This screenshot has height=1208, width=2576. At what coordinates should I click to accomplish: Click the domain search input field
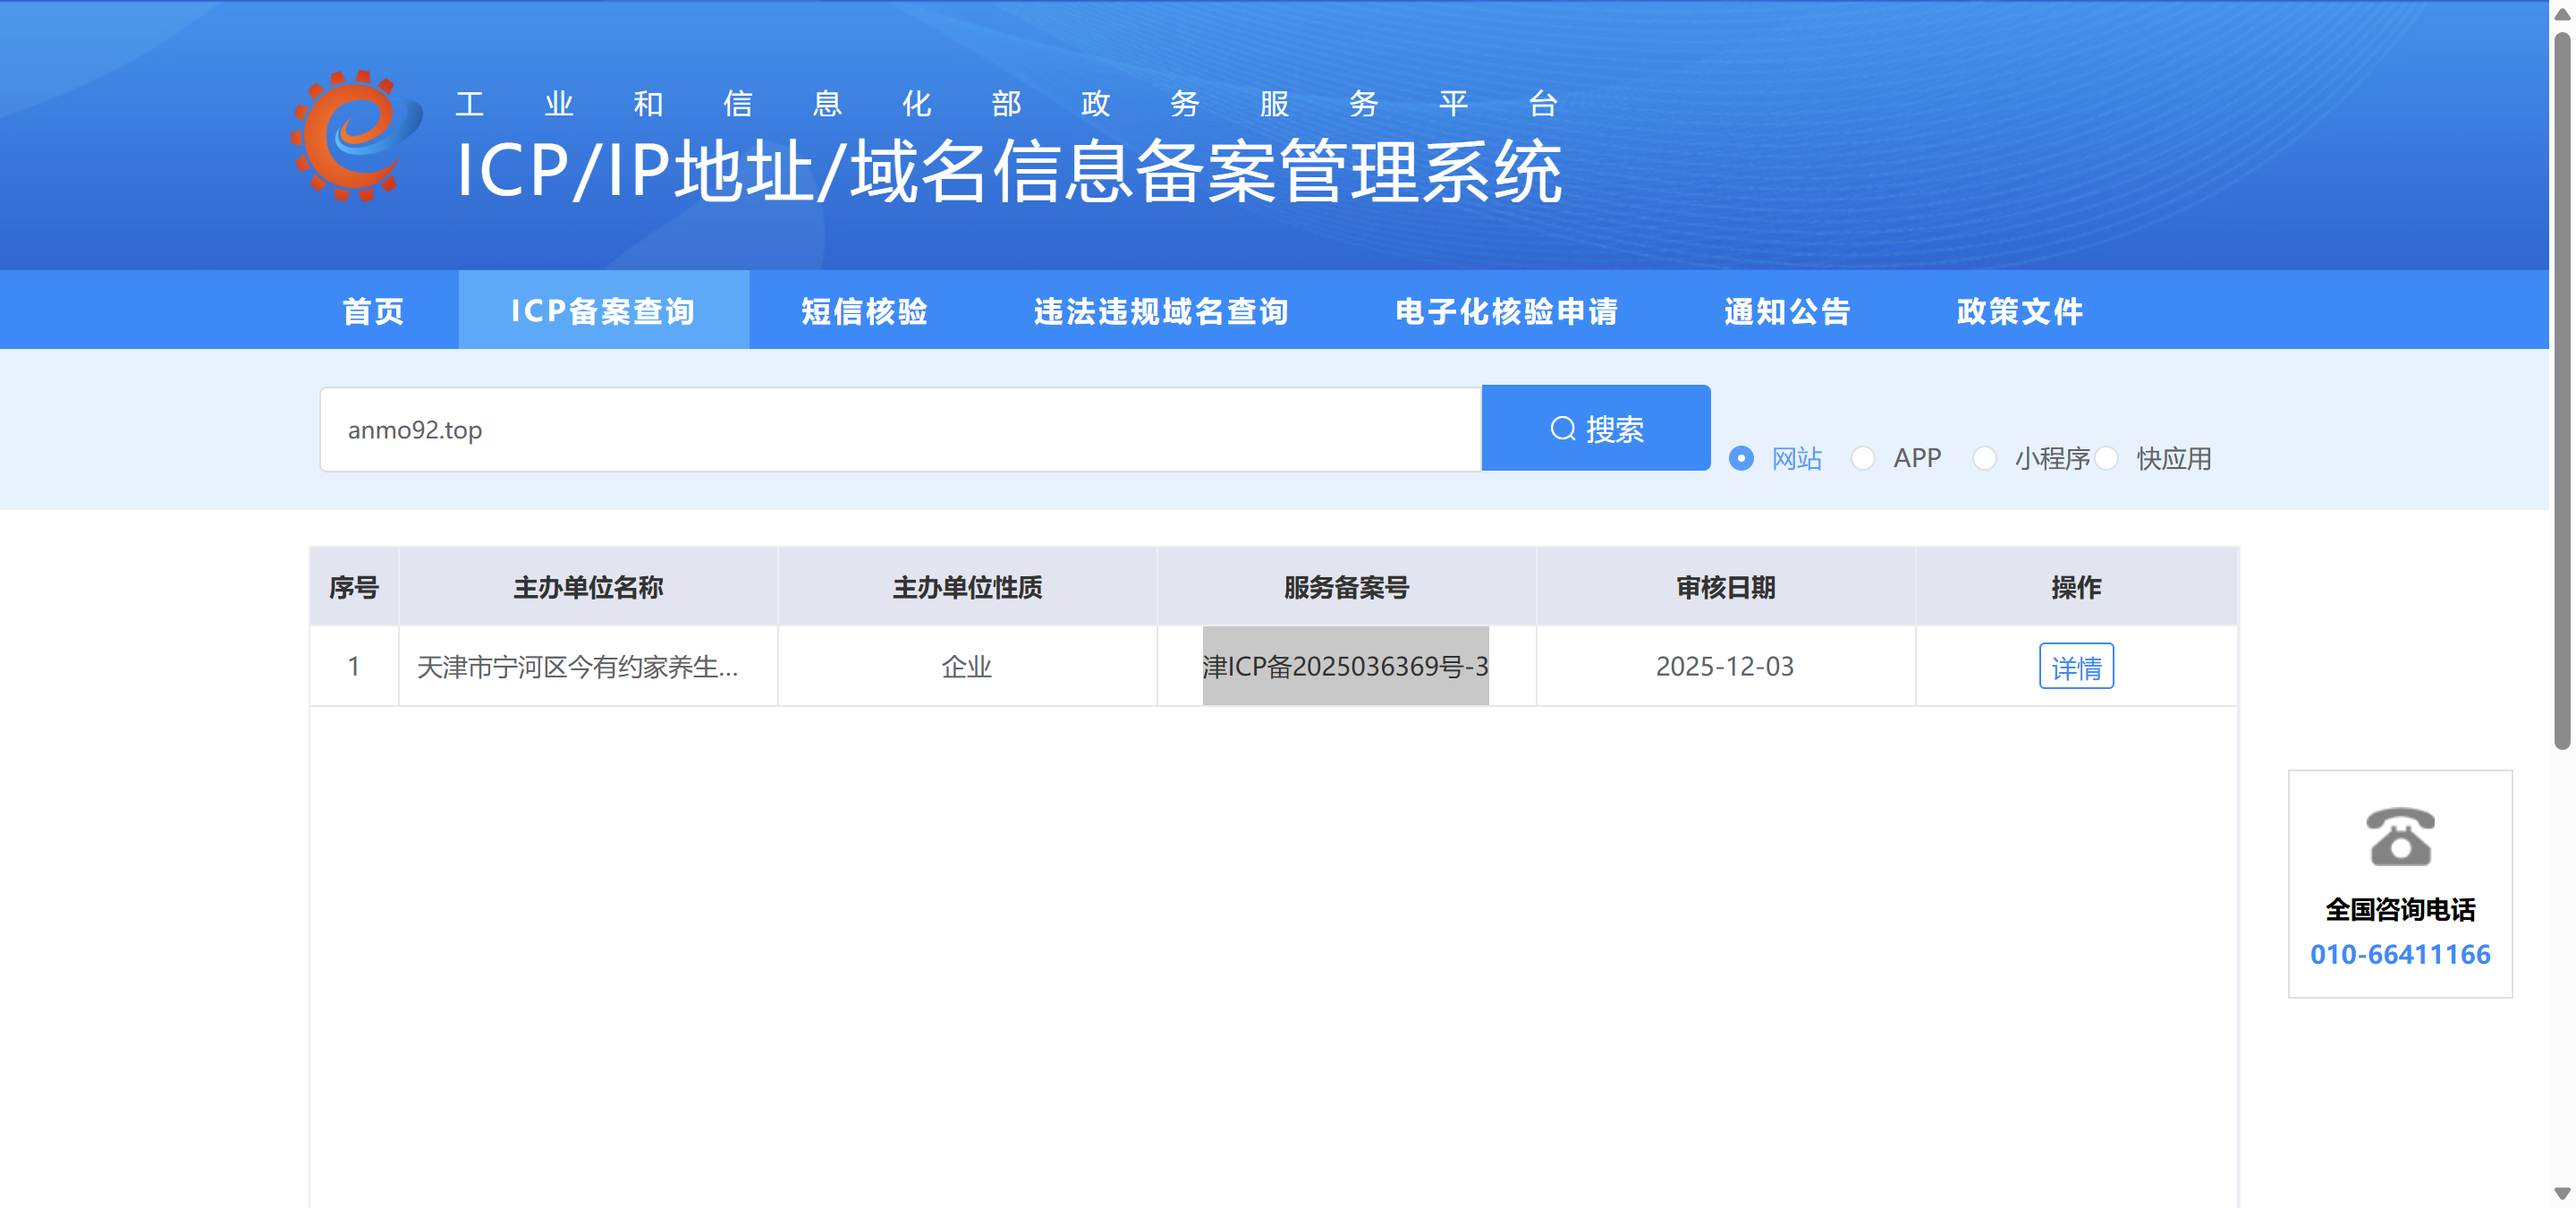[899, 430]
